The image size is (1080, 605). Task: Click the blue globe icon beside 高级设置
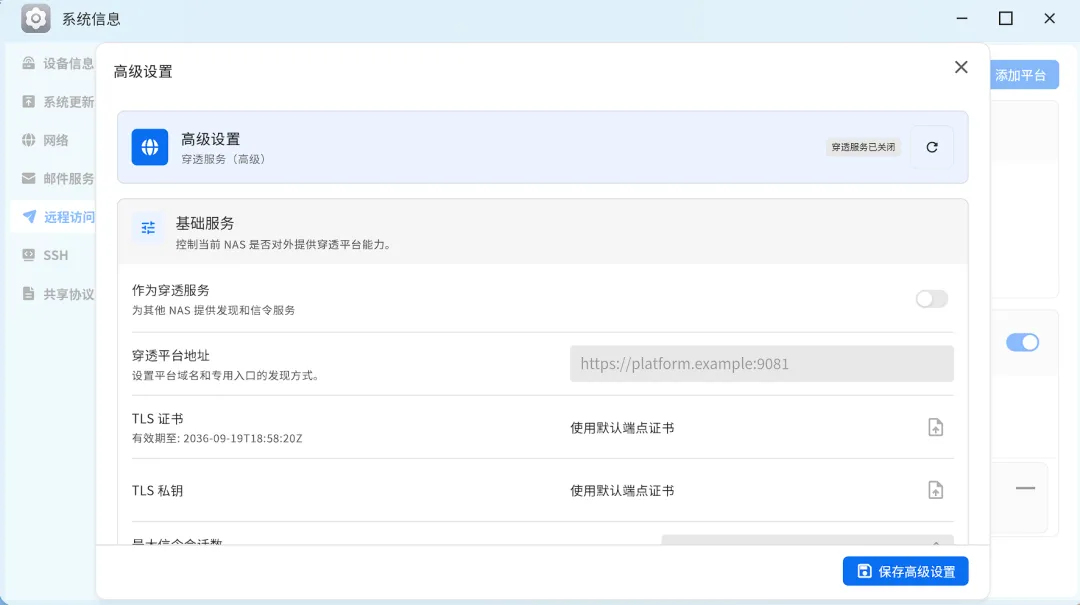[149, 147]
